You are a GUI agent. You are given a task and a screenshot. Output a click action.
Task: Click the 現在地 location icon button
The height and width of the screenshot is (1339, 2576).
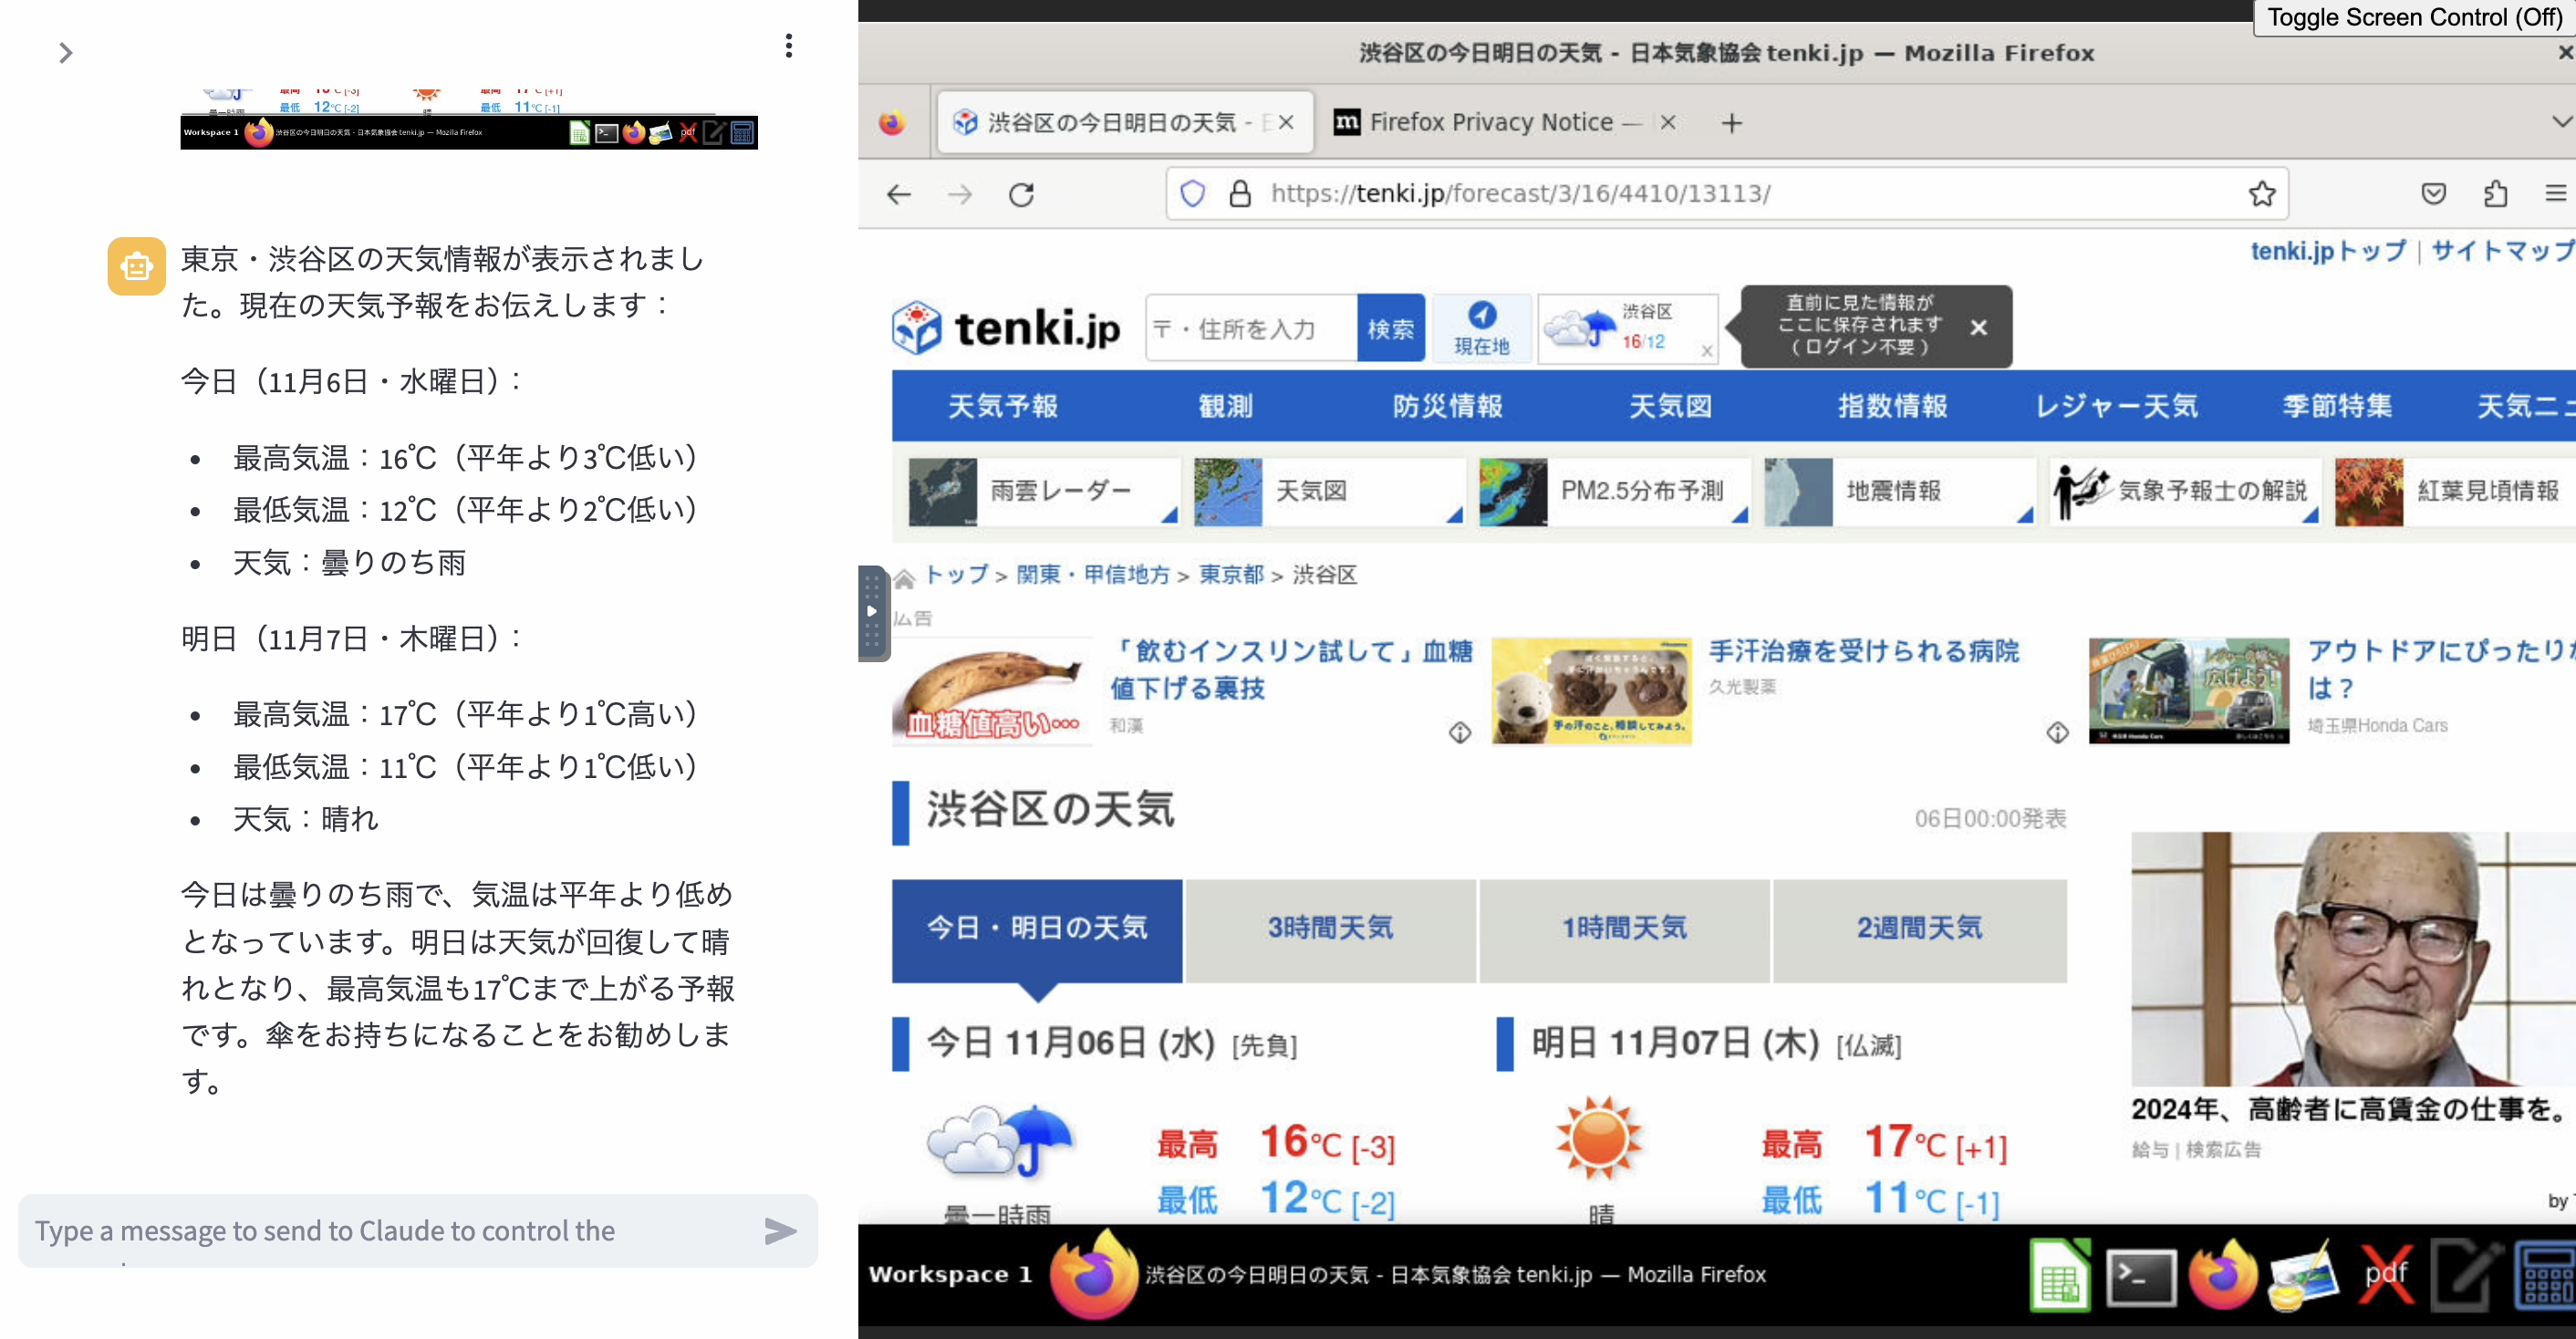coord(1481,328)
